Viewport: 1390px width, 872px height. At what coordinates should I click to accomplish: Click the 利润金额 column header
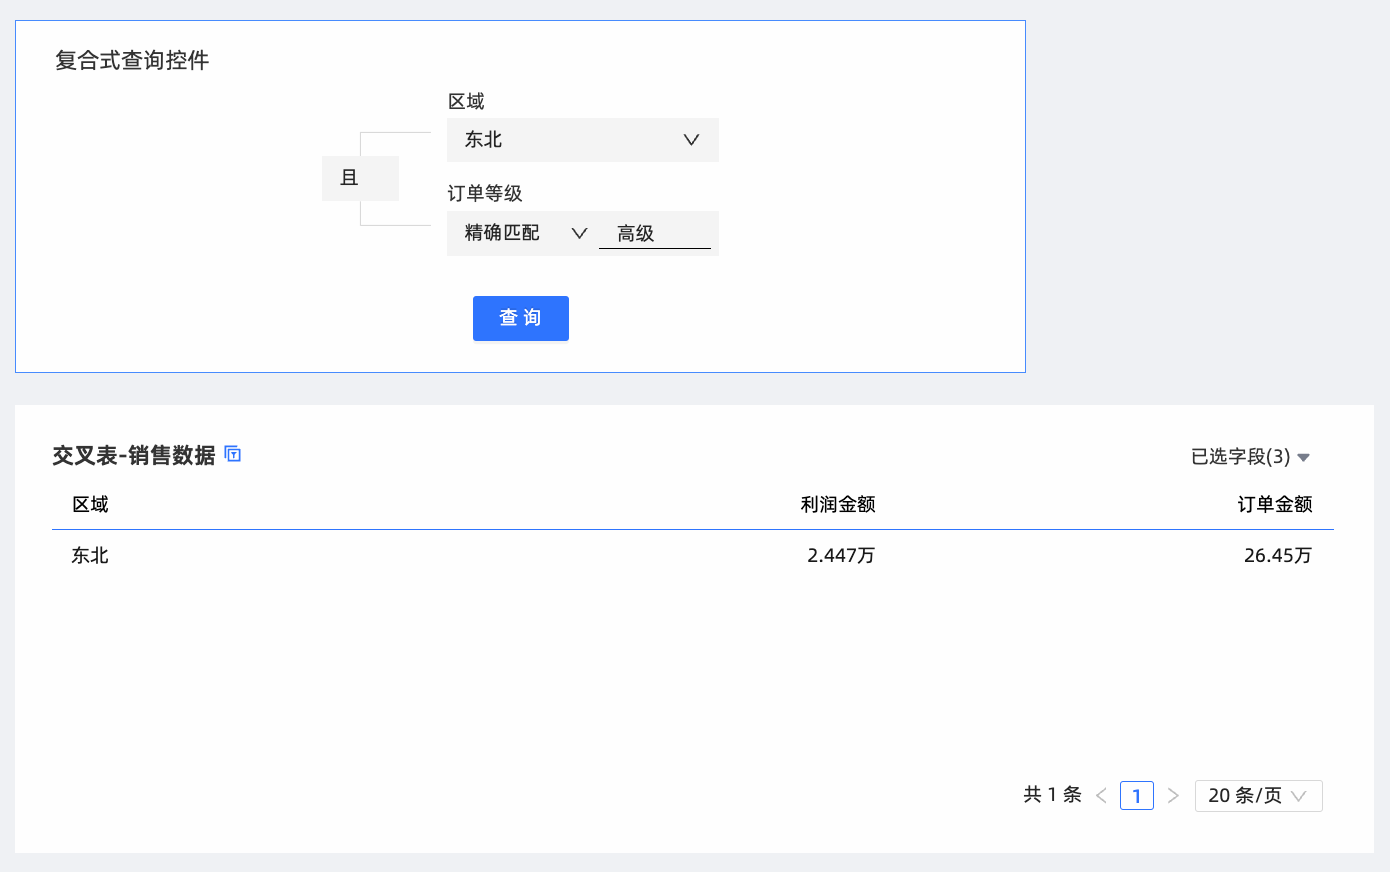point(837,505)
